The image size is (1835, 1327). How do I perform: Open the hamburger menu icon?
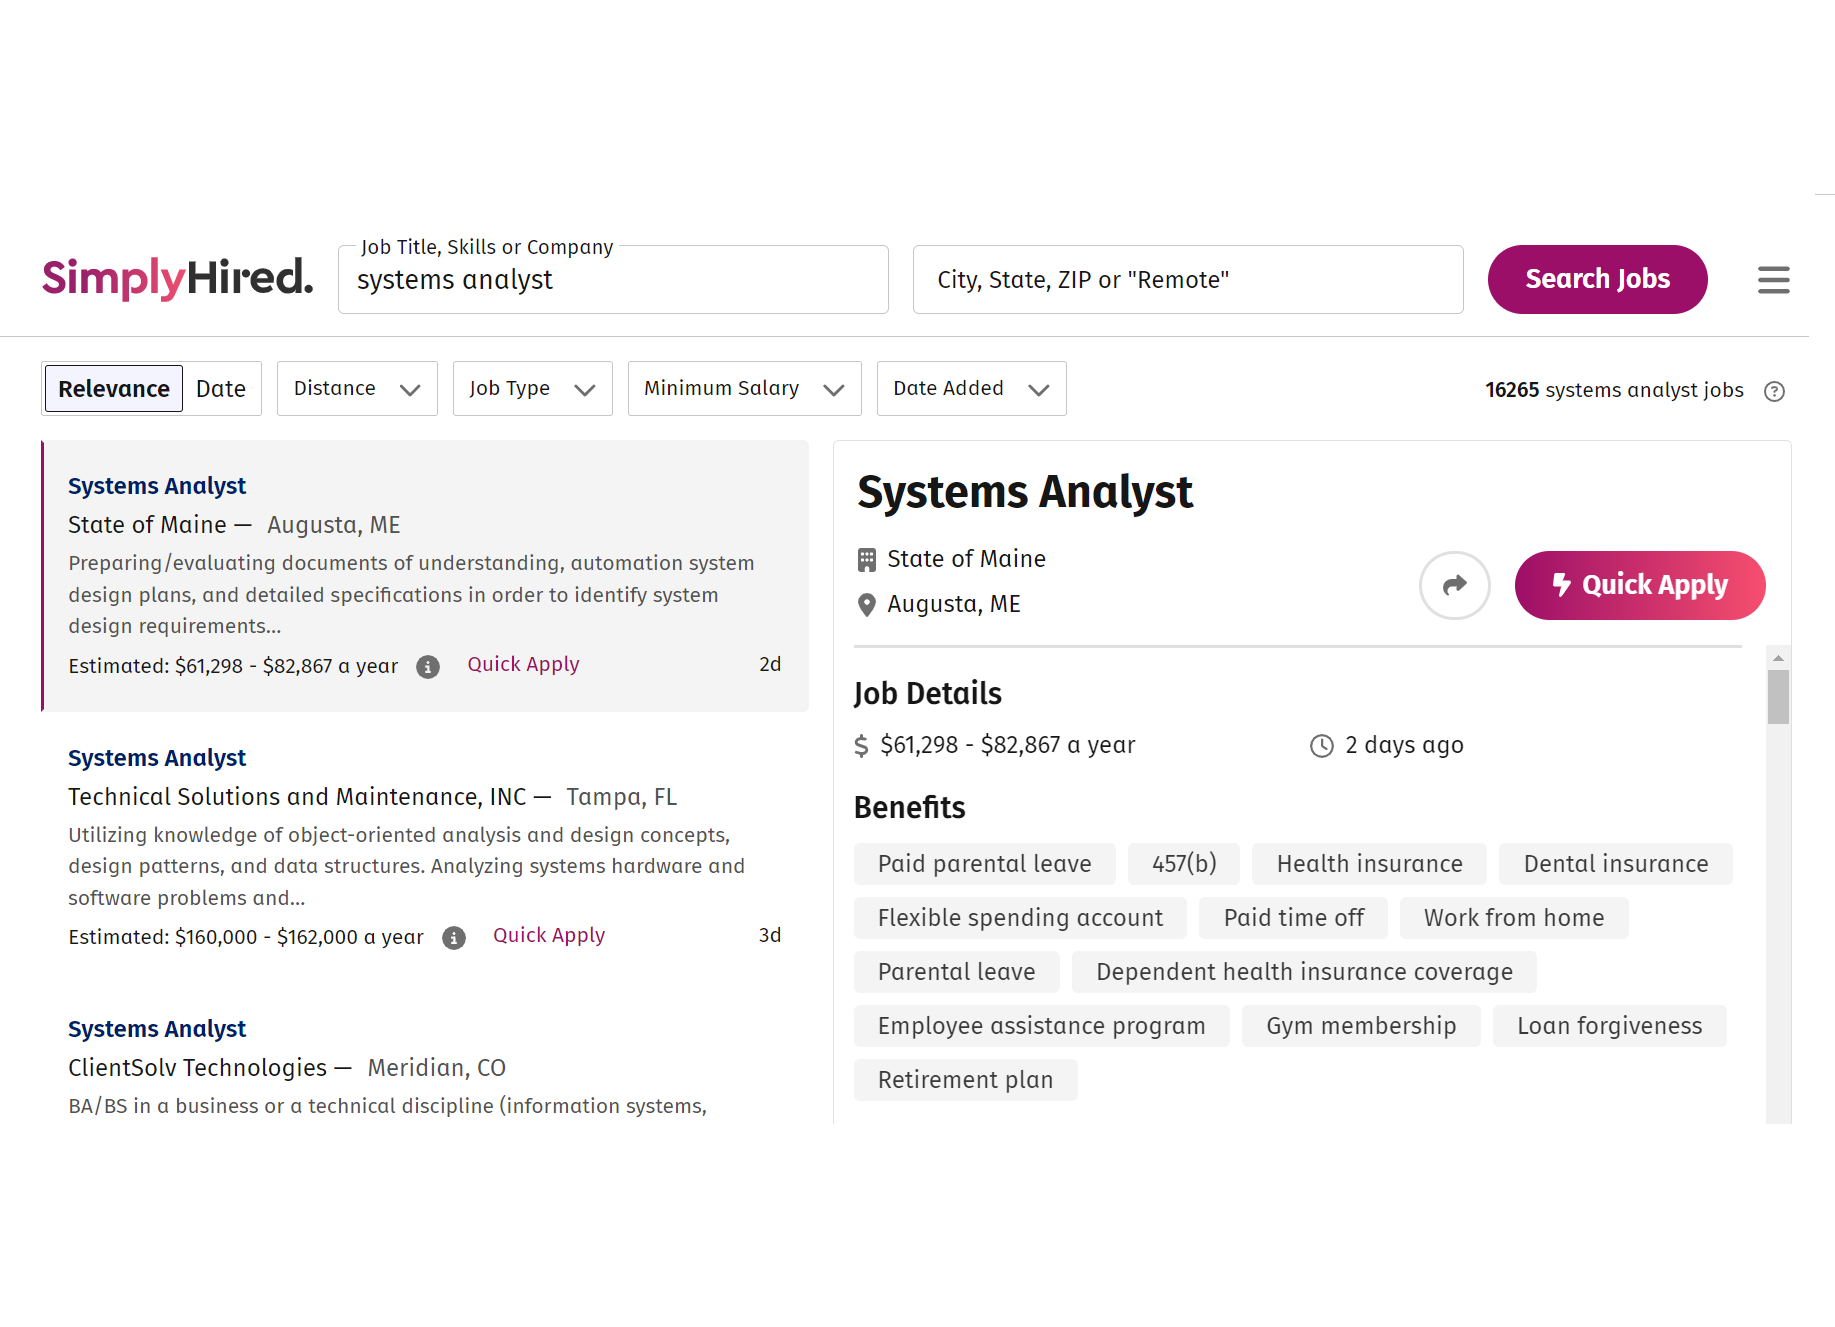pos(1773,280)
